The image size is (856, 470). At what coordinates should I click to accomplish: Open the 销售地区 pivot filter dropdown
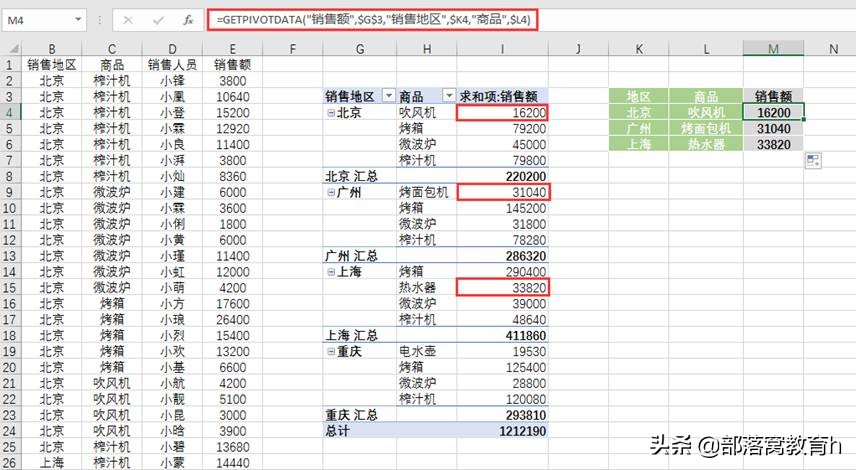389,96
